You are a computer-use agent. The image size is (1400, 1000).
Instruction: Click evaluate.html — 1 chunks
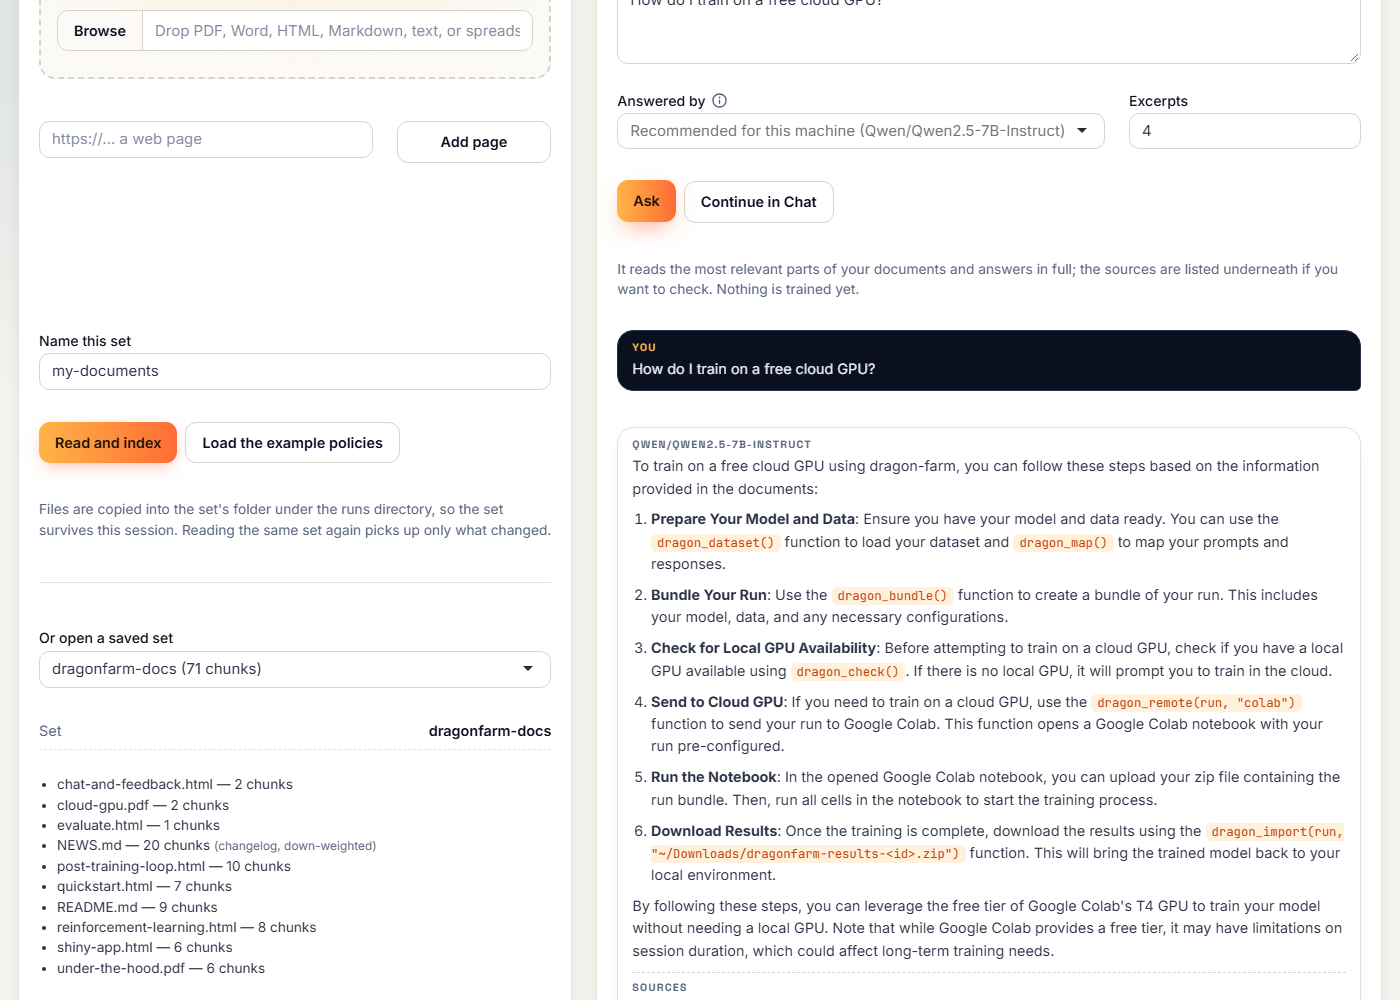point(138,825)
